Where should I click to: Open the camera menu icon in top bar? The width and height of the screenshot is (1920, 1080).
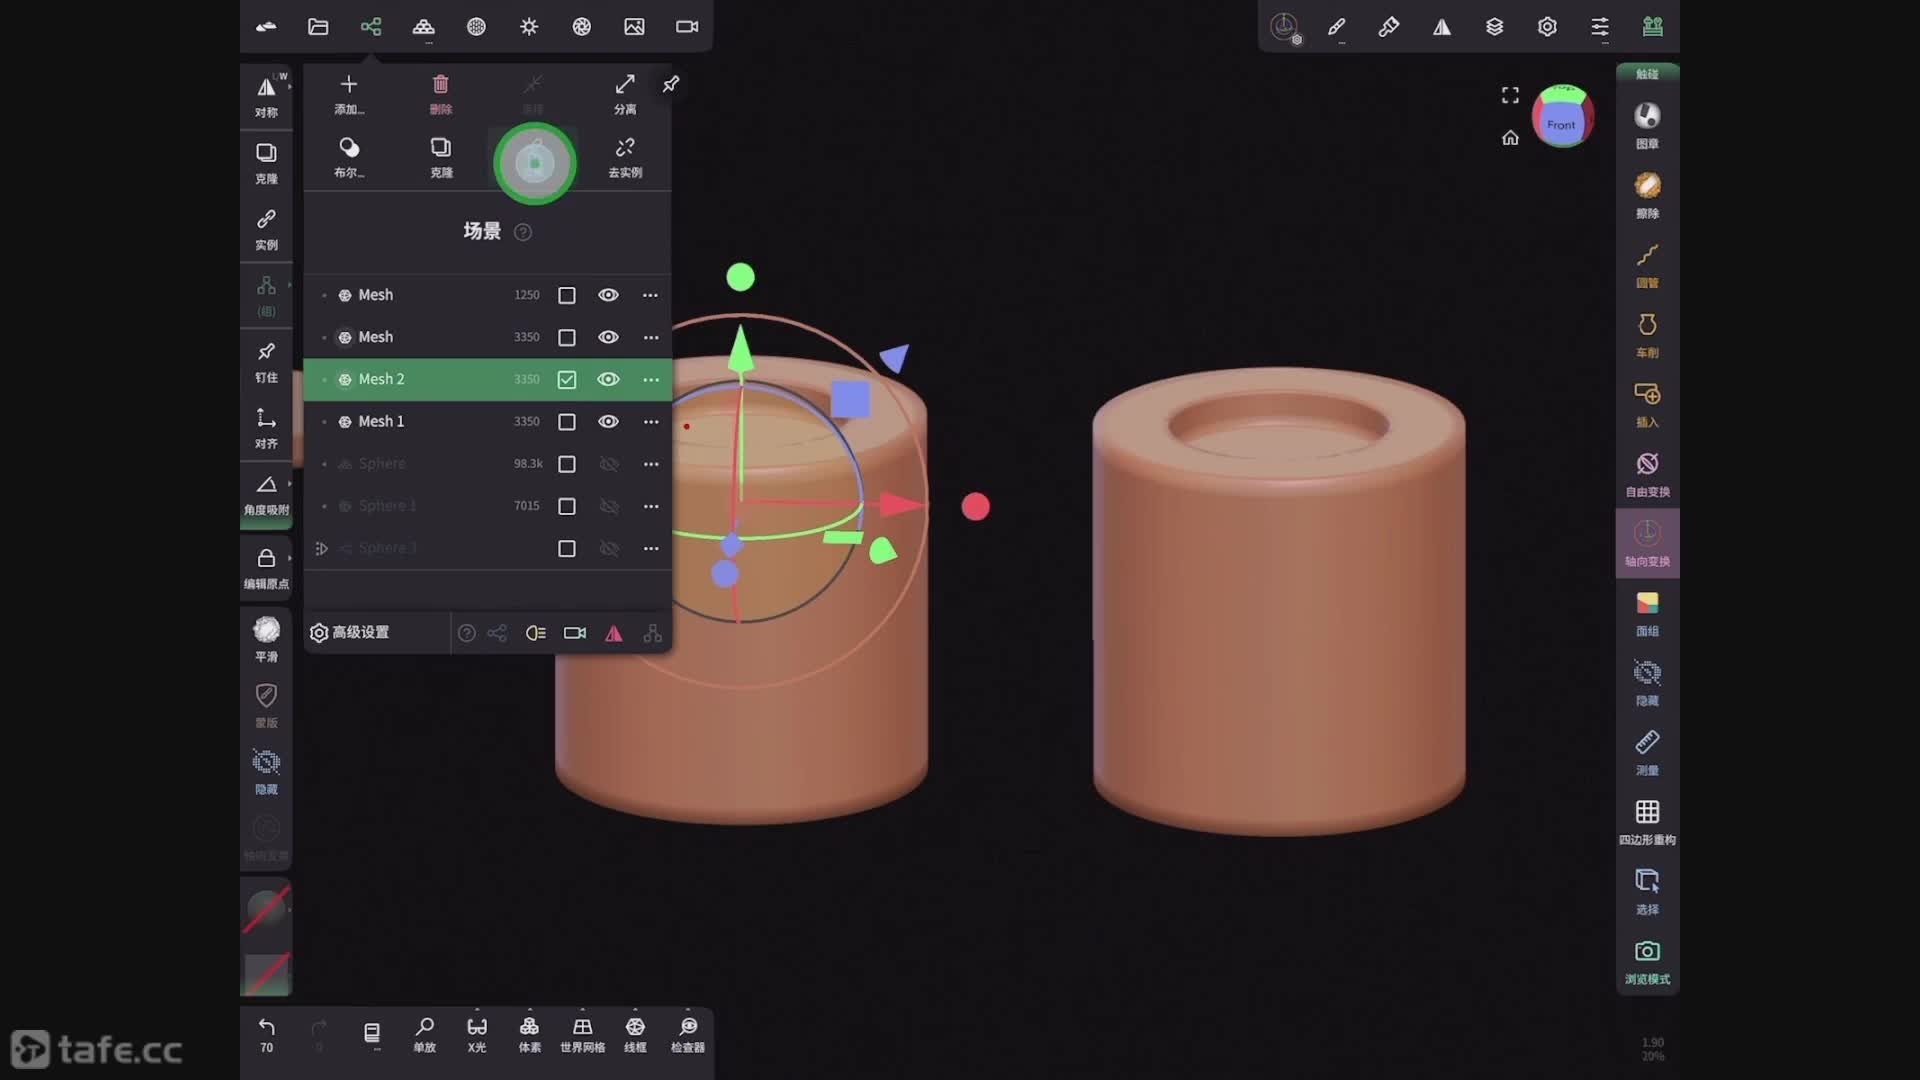(x=687, y=27)
